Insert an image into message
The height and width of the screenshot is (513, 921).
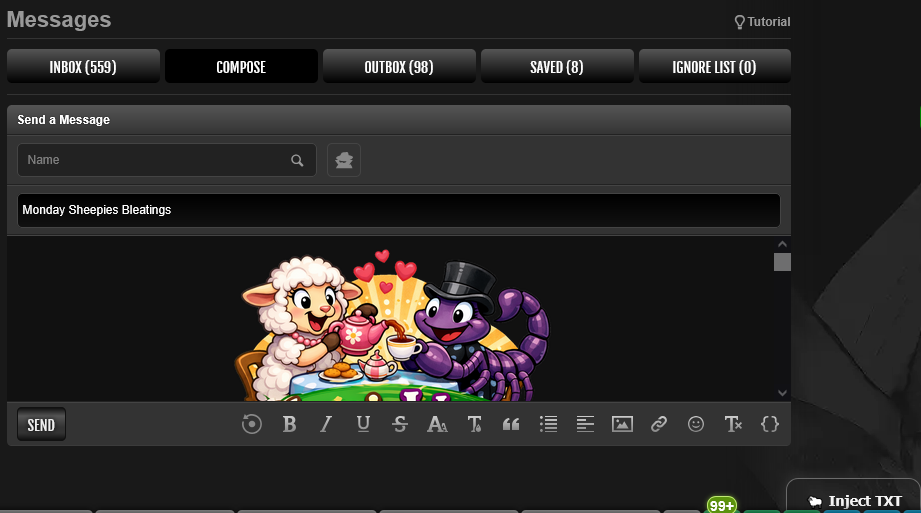coord(622,424)
